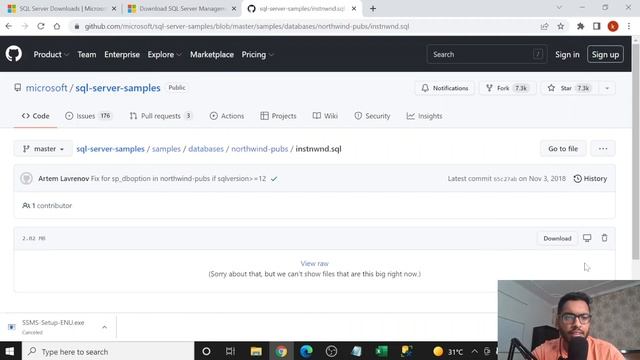Open the northwind-pubs folder breadcrumb
Screen dimensions: 640x360
click(260, 149)
